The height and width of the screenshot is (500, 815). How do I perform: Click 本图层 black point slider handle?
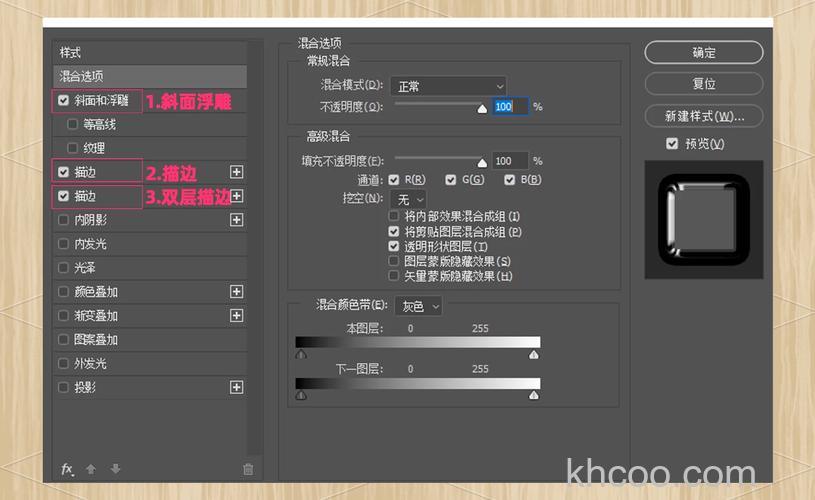point(301,354)
